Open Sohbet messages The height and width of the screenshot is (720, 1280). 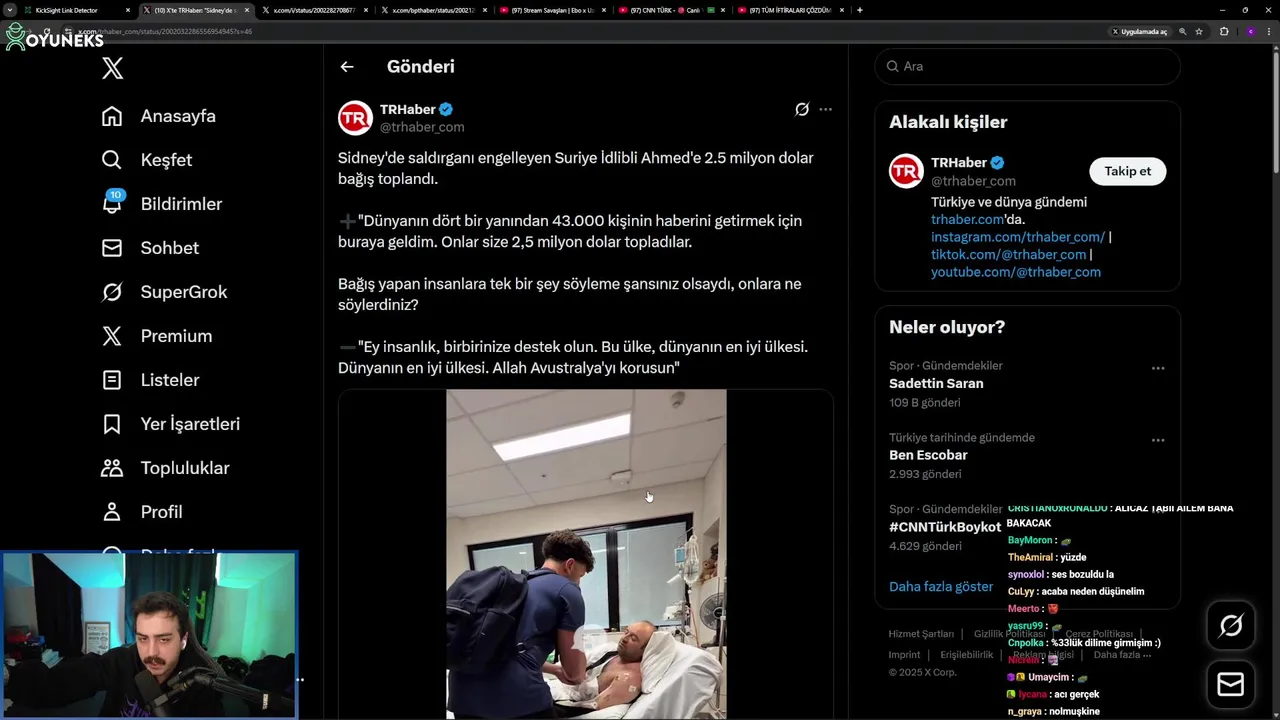coord(150,248)
